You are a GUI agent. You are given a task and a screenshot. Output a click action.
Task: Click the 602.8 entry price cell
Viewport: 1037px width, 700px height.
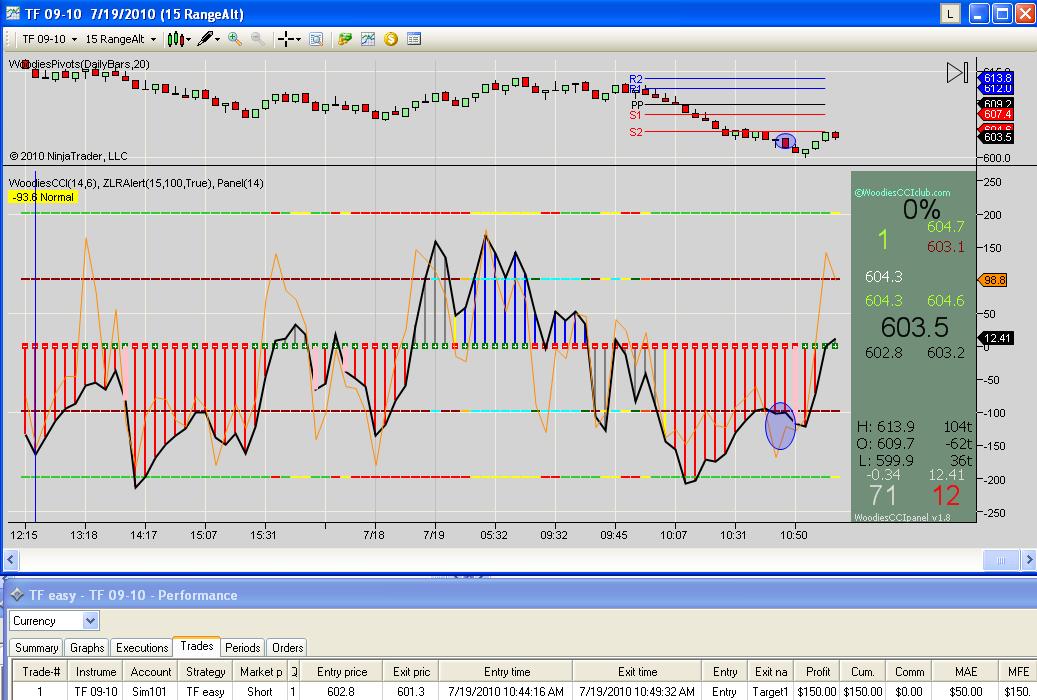click(341, 691)
